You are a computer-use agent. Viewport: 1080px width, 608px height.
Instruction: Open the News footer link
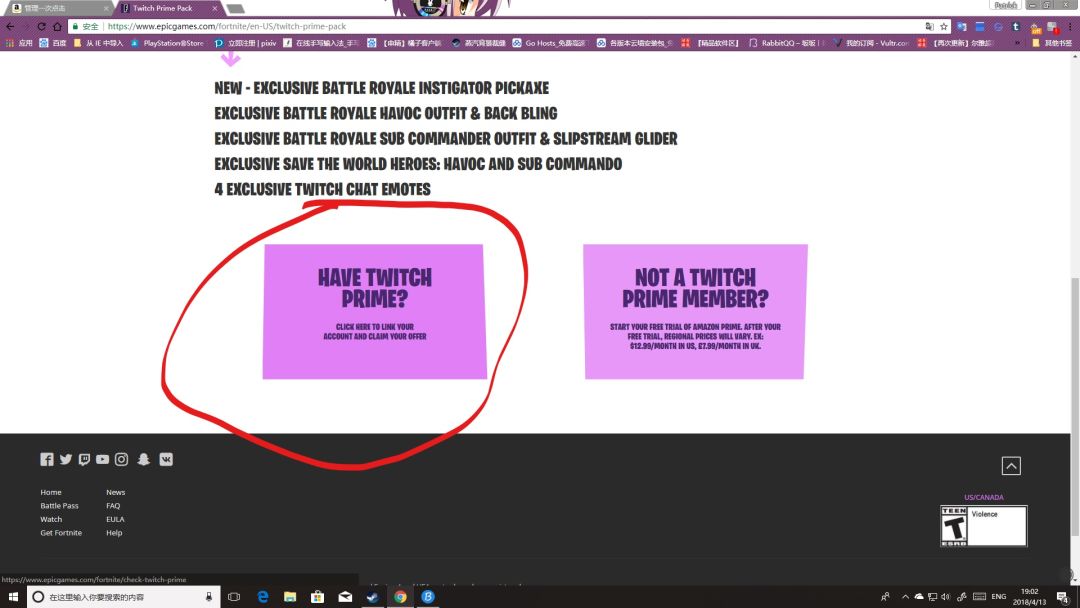[116, 492]
